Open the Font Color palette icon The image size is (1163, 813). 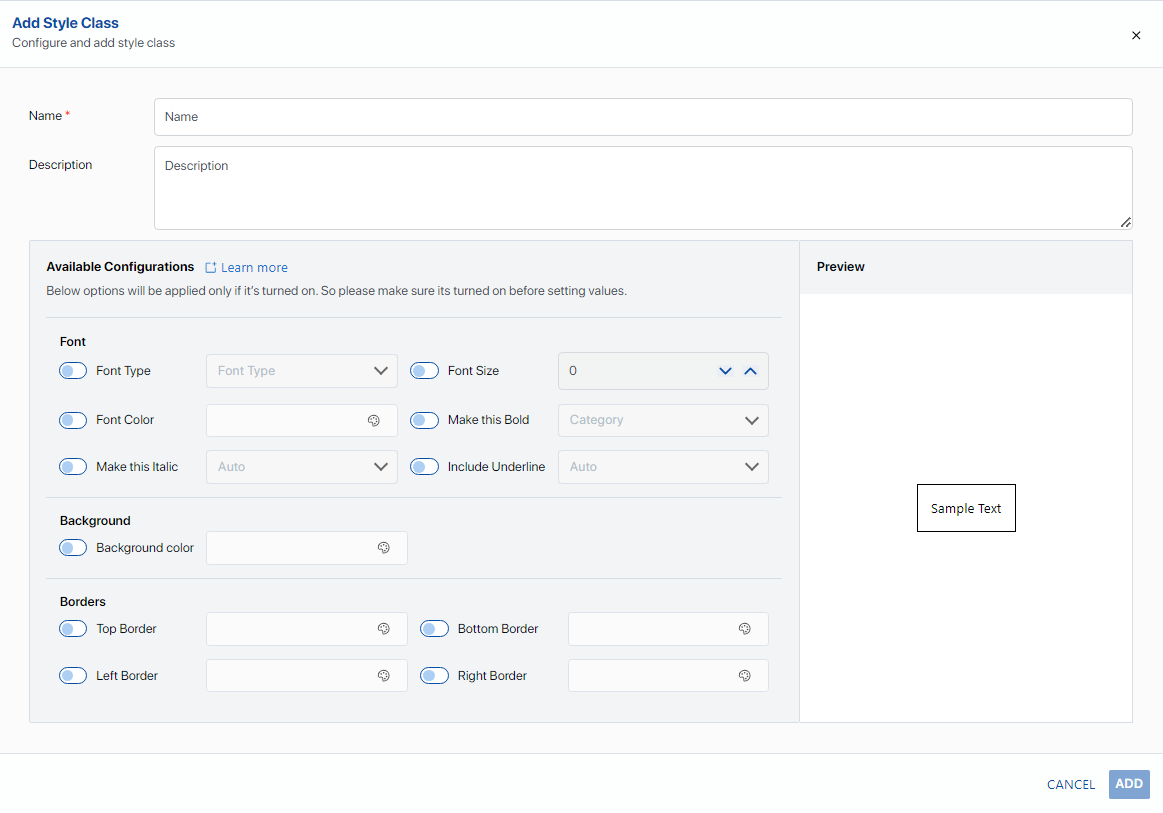click(374, 421)
